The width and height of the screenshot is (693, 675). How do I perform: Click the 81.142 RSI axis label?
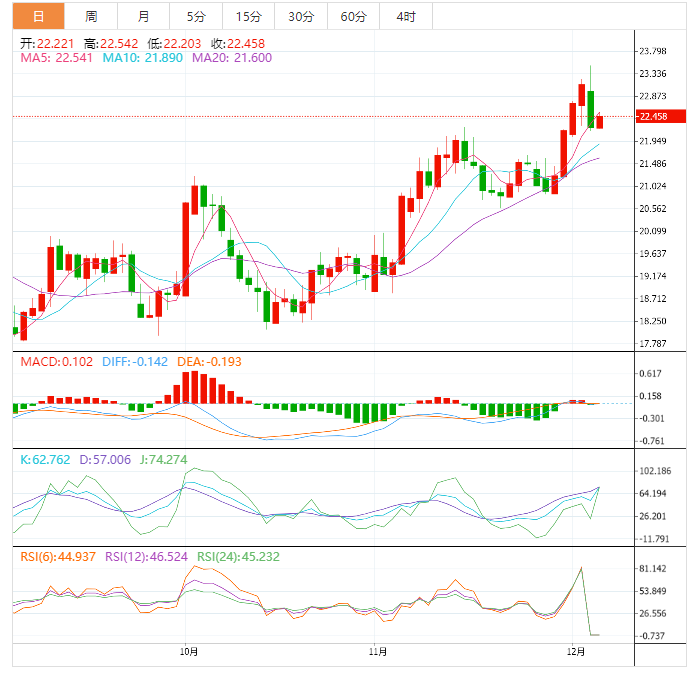[653, 568]
